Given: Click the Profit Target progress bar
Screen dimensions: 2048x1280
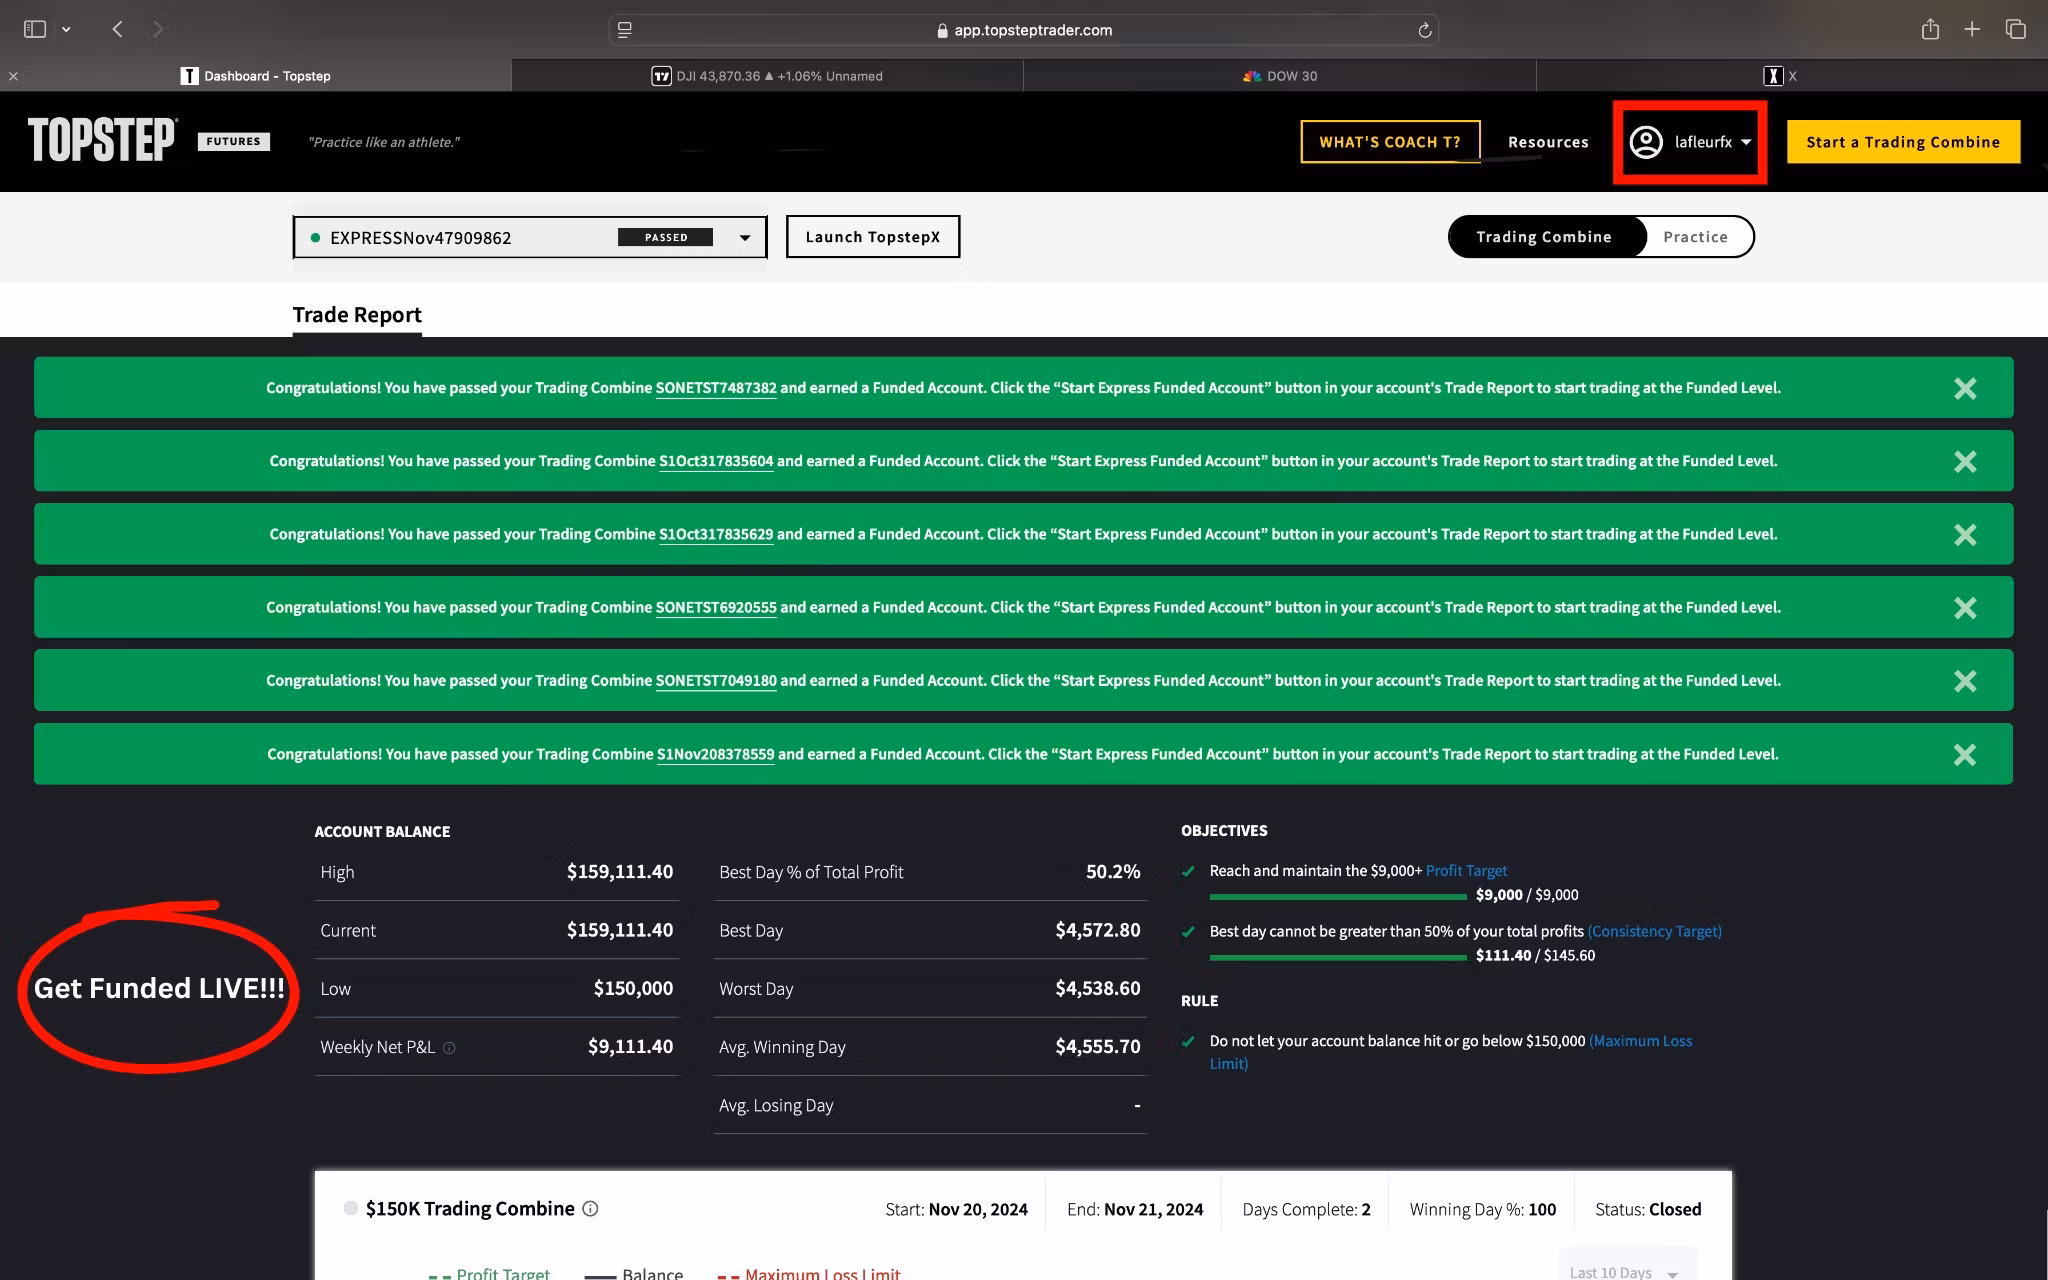Looking at the screenshot, I should (x=1338, y=896).
